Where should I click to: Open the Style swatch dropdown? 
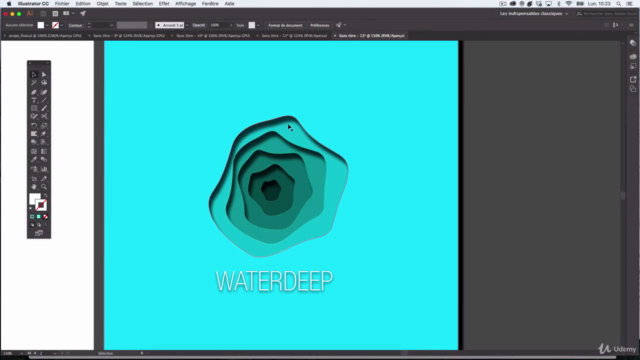coord(258,25)
